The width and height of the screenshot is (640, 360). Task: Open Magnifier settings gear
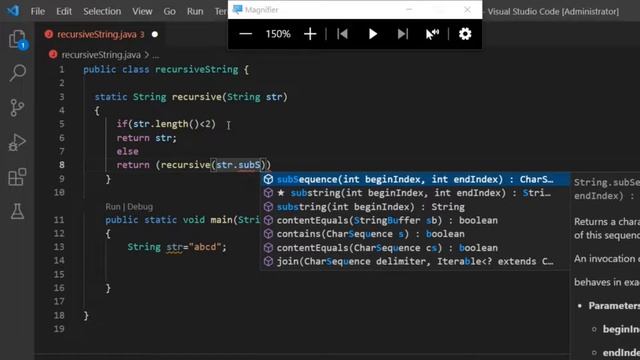(x=465, y=34)
